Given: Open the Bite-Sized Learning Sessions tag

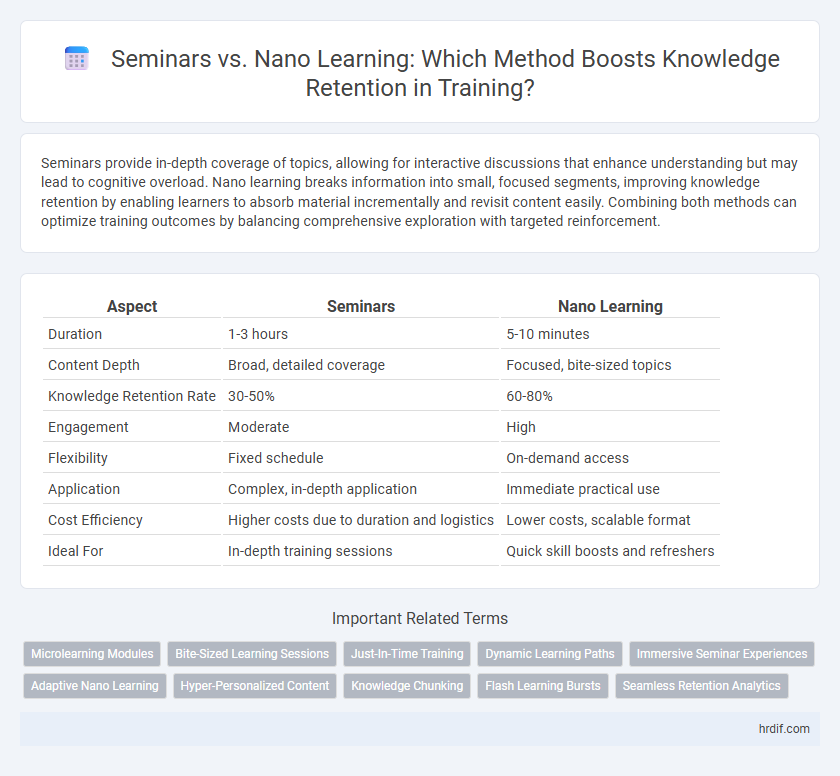Looking at the screenshot, I should tap(252, 654).
